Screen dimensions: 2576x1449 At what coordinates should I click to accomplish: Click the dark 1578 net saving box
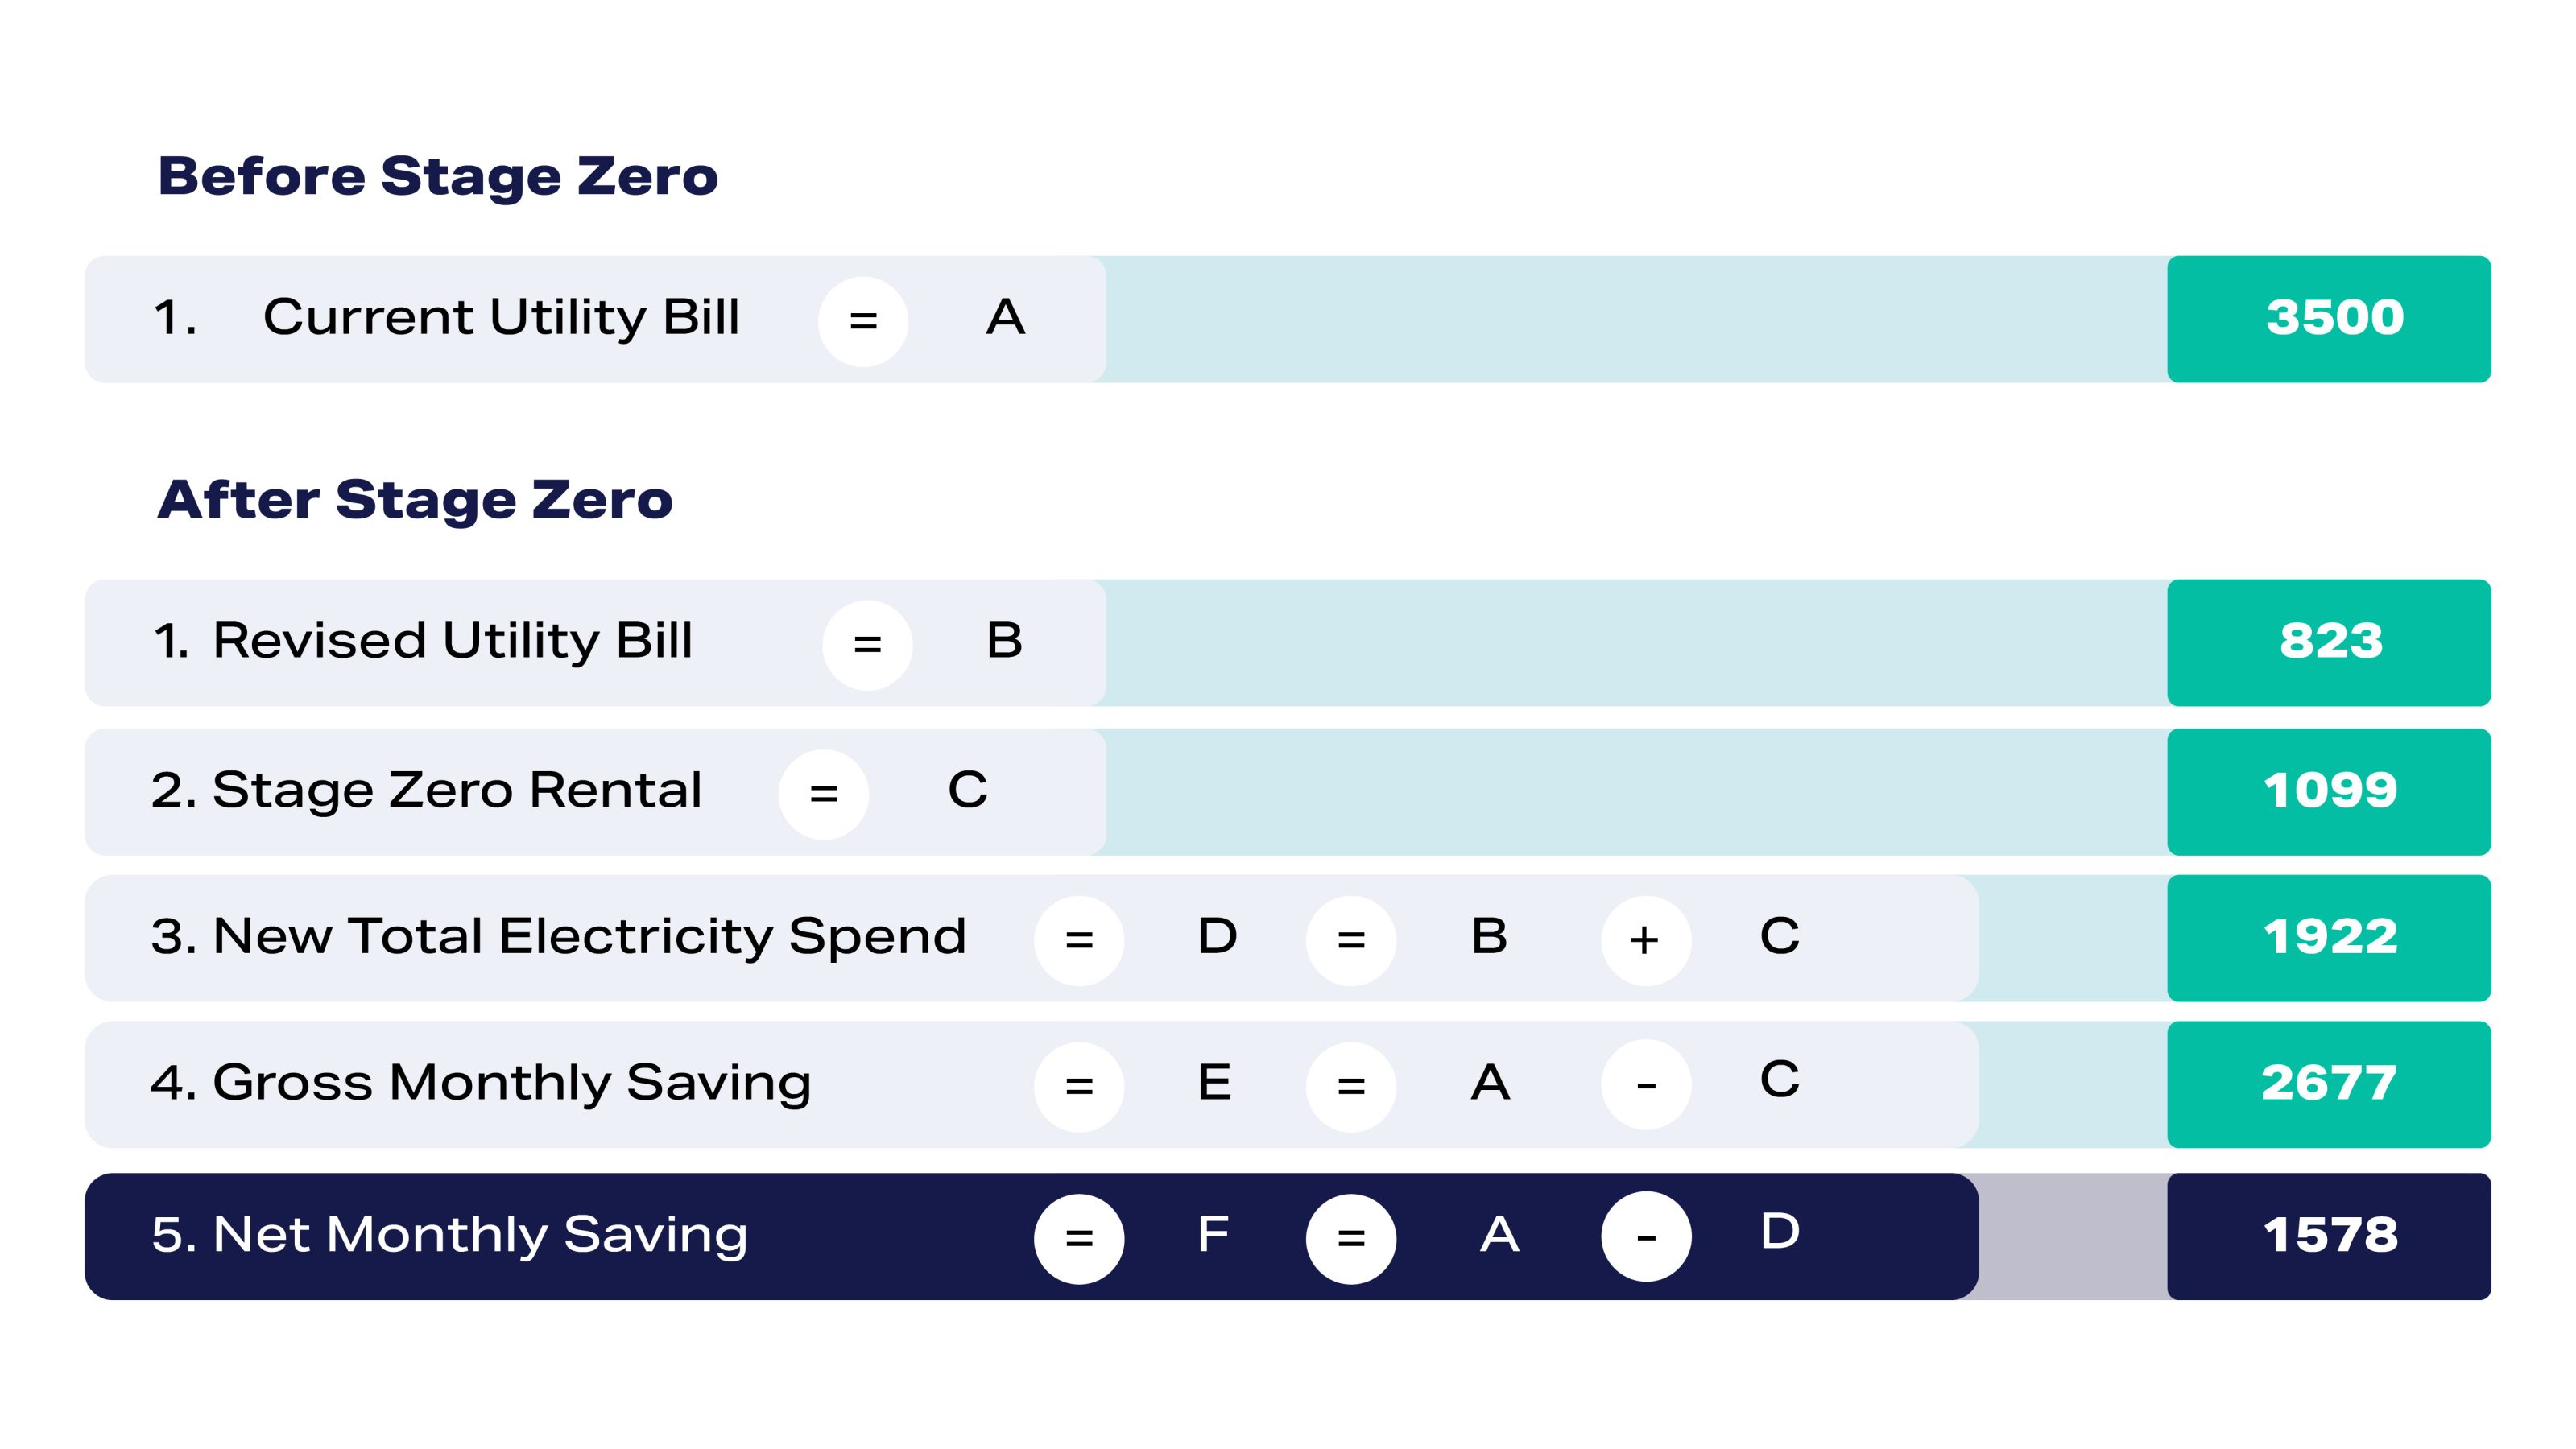(x=2328, y=1236)
